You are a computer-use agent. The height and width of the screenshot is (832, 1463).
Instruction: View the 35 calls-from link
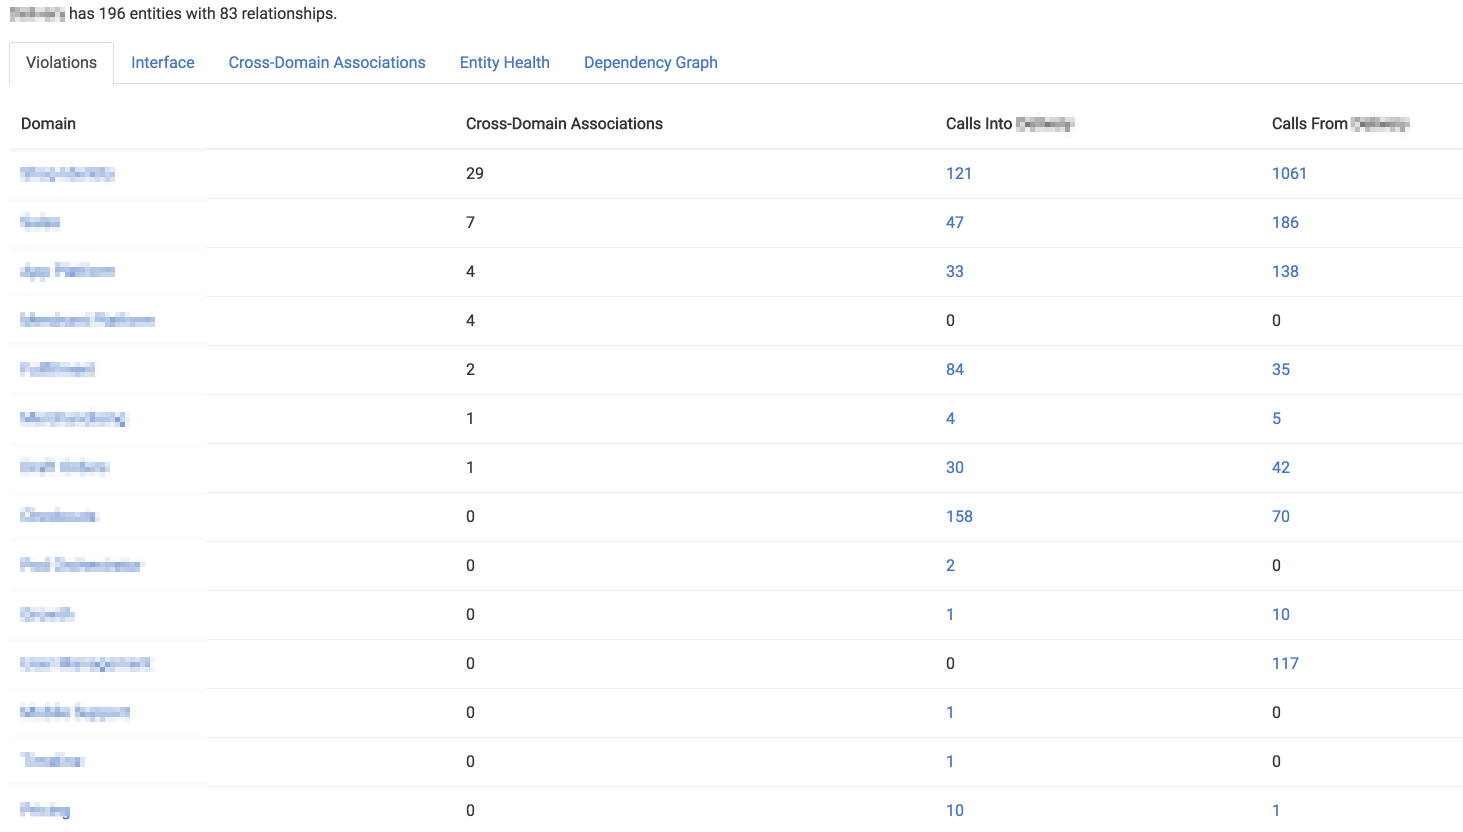click(x=1281, y=369)
